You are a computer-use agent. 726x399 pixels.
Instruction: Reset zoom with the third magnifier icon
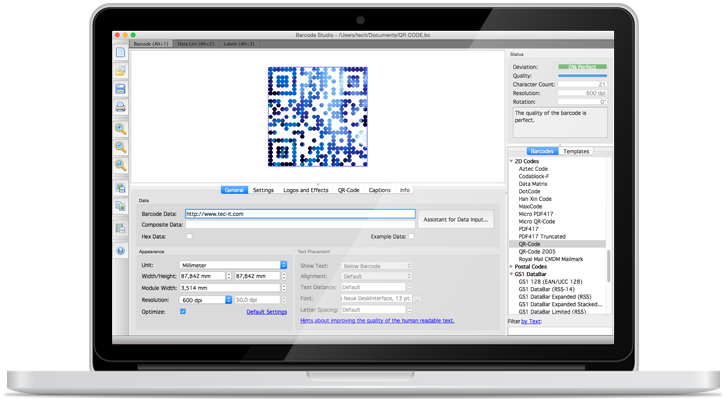click(x=120, y=165)
